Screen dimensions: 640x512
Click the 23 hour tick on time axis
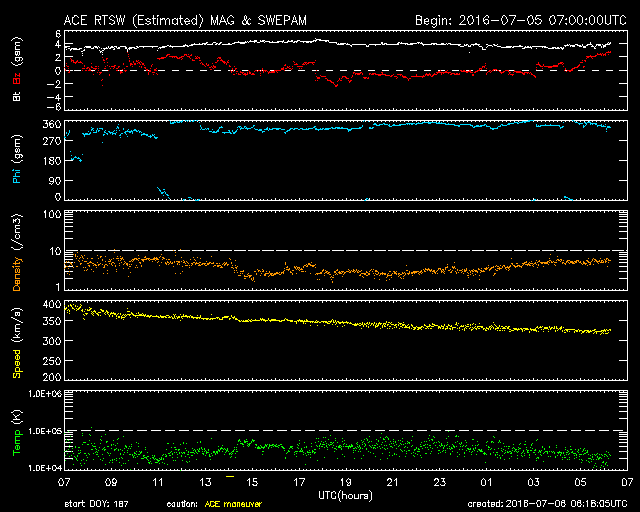440,482
